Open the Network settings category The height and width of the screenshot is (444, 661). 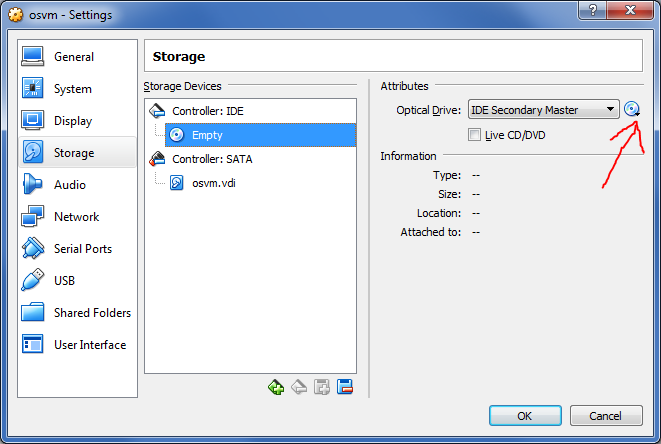click(77, 217)
